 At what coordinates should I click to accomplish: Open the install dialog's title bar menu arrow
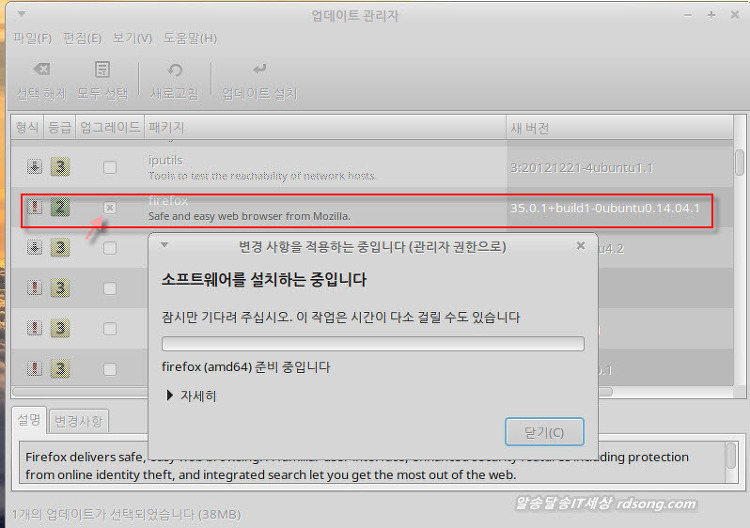coord(165,245)
